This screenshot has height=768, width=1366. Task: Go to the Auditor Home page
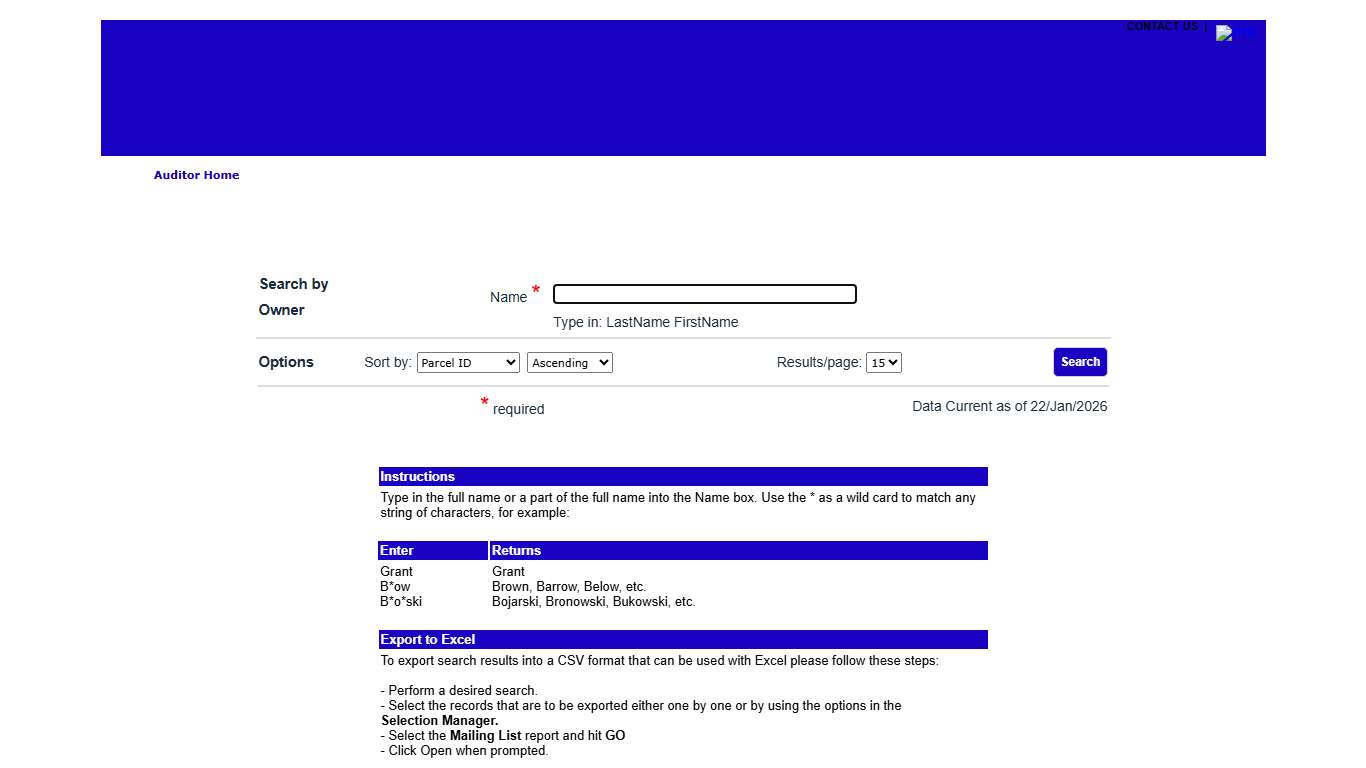pos(196,175)
